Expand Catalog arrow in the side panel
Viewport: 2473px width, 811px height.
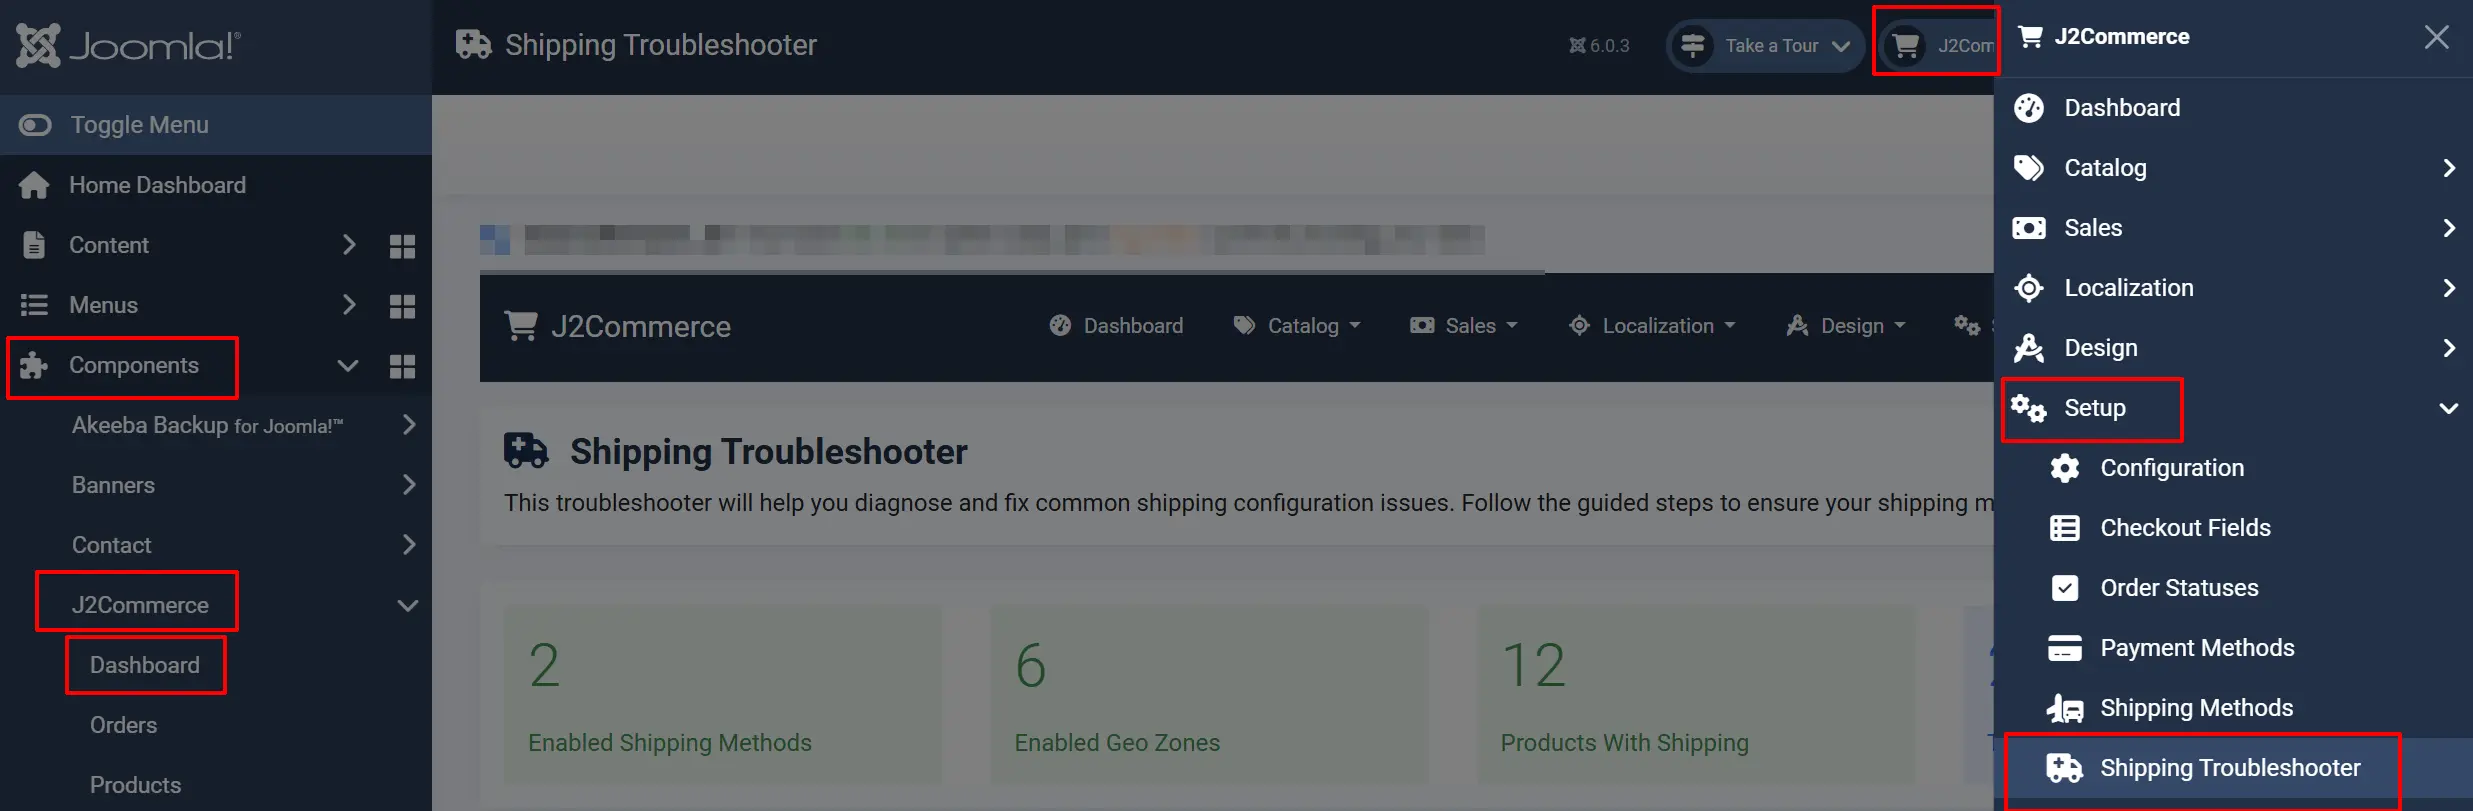coord(2449,168)
